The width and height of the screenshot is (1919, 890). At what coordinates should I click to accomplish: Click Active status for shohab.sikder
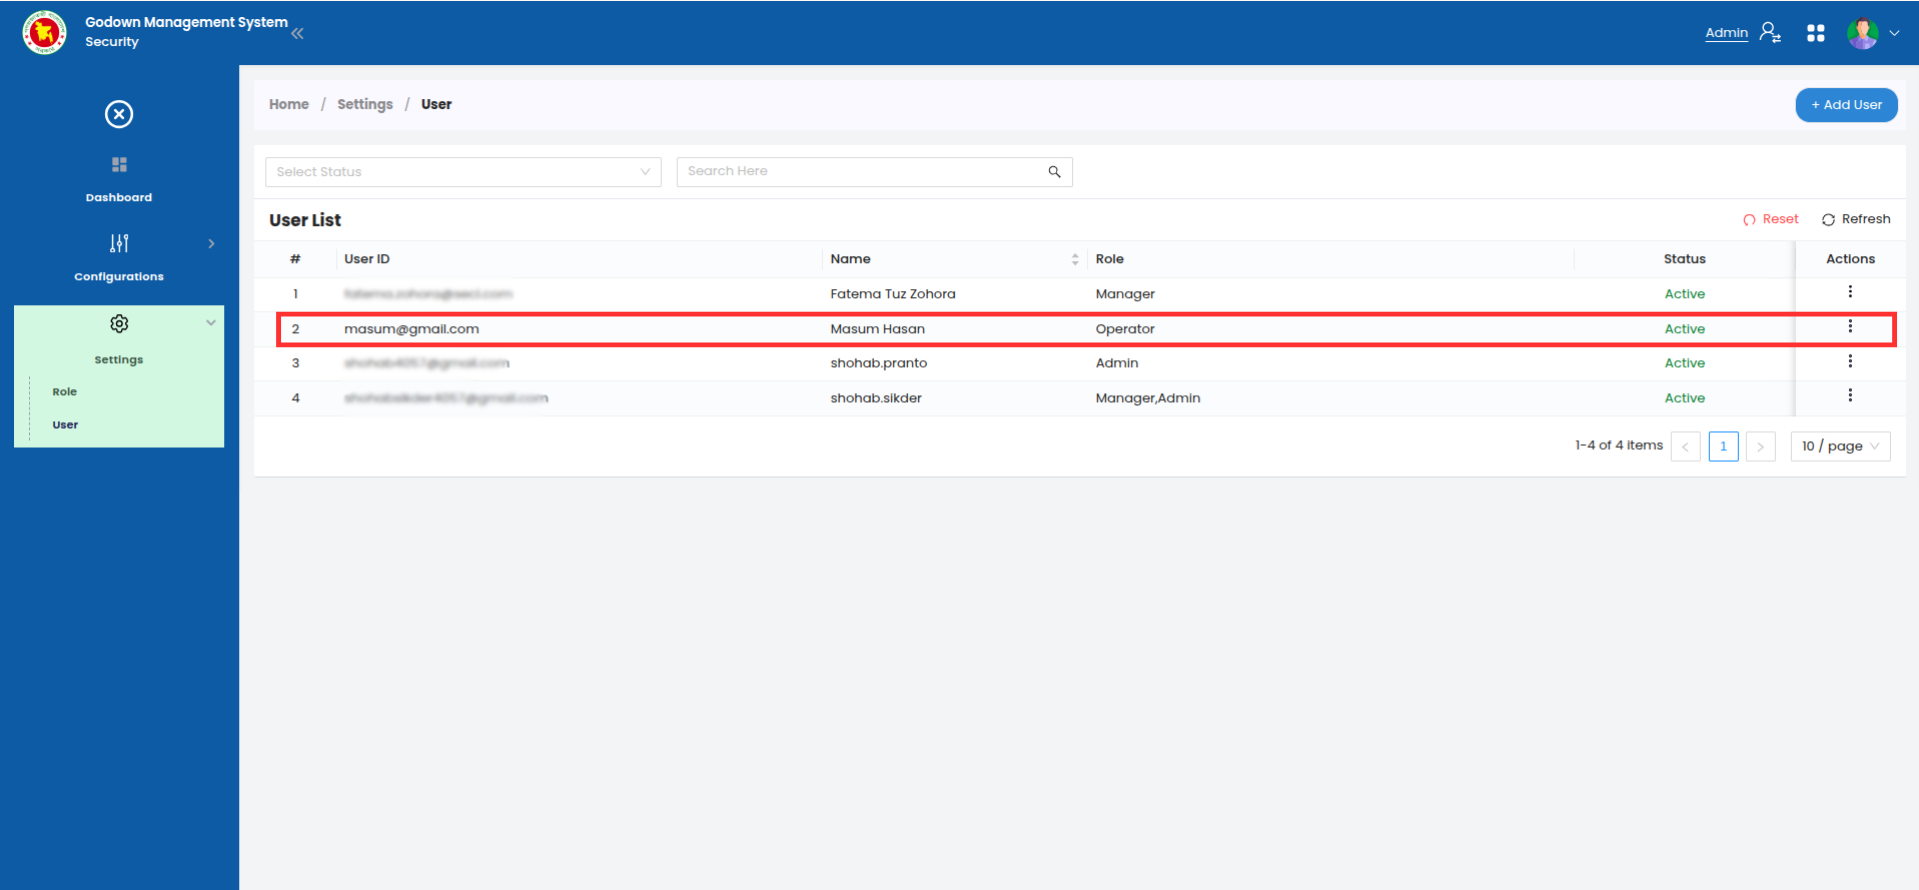[x=1684, y=398]
